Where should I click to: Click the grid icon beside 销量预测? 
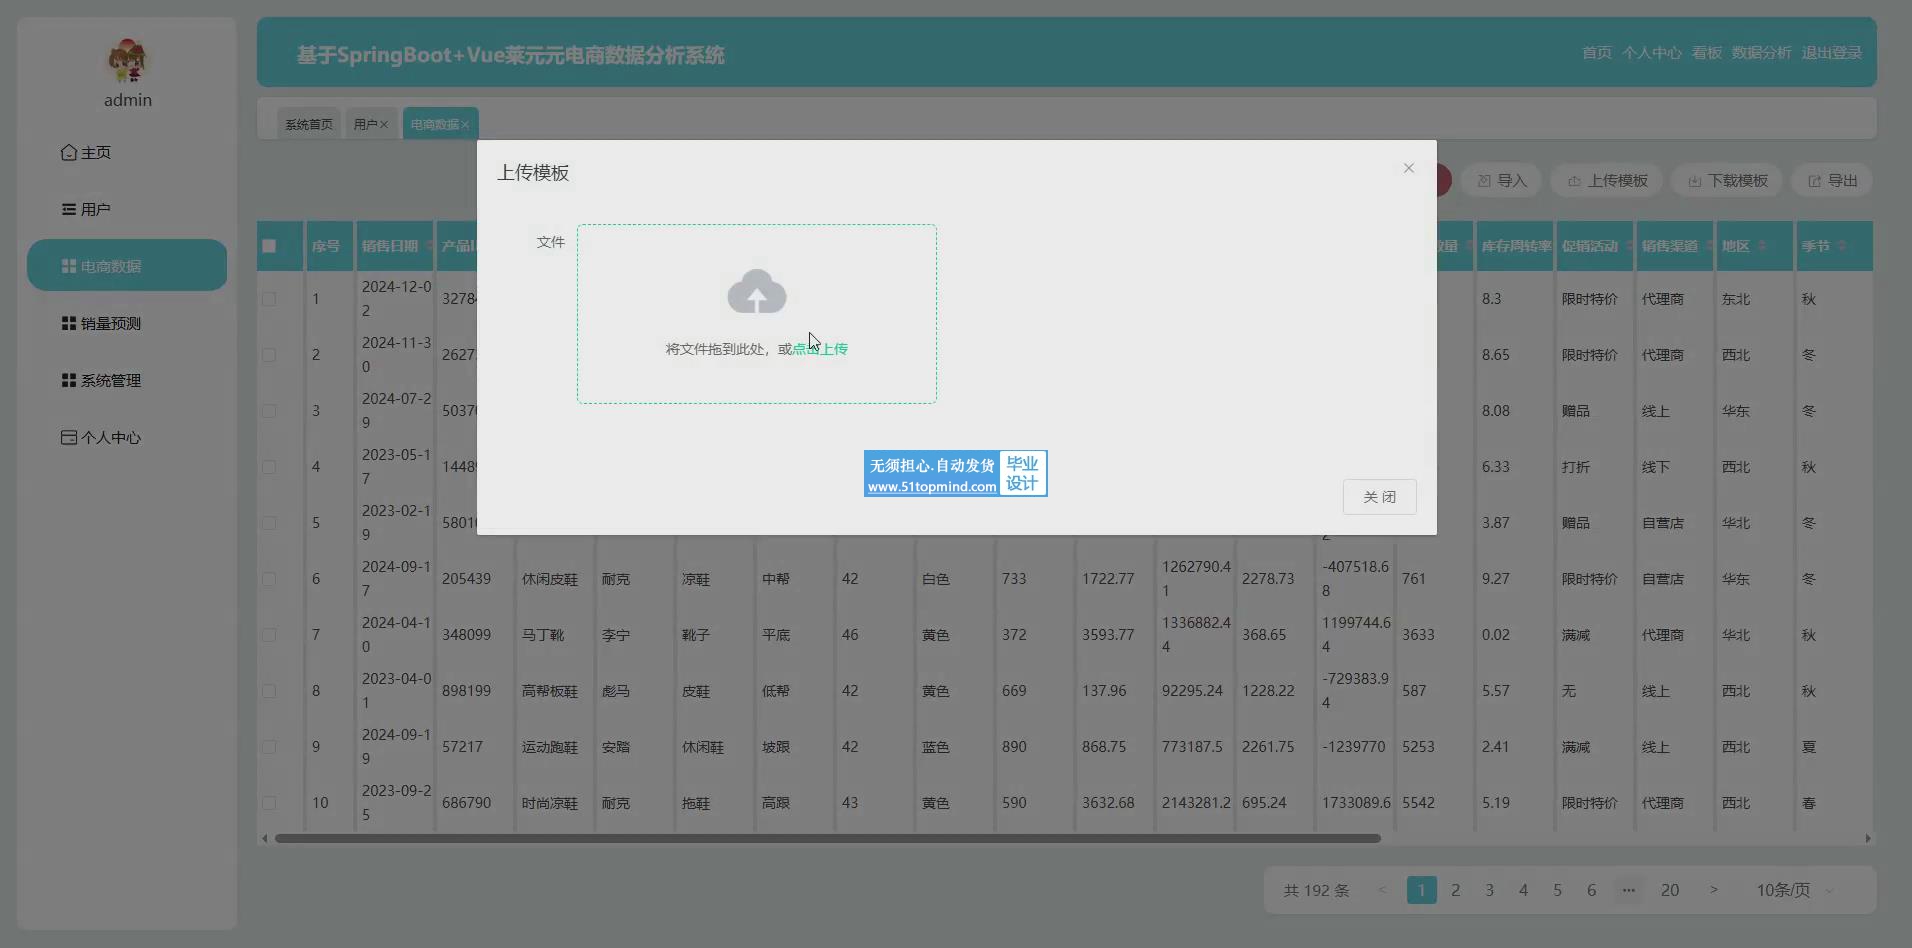pyautogui.click(x=69, y=324)
